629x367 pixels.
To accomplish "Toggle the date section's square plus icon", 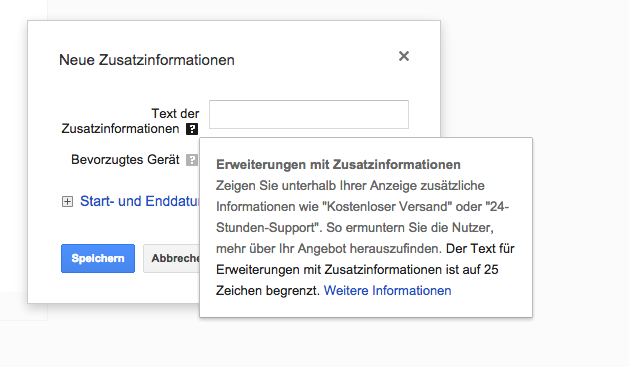I will click(67, 201).
